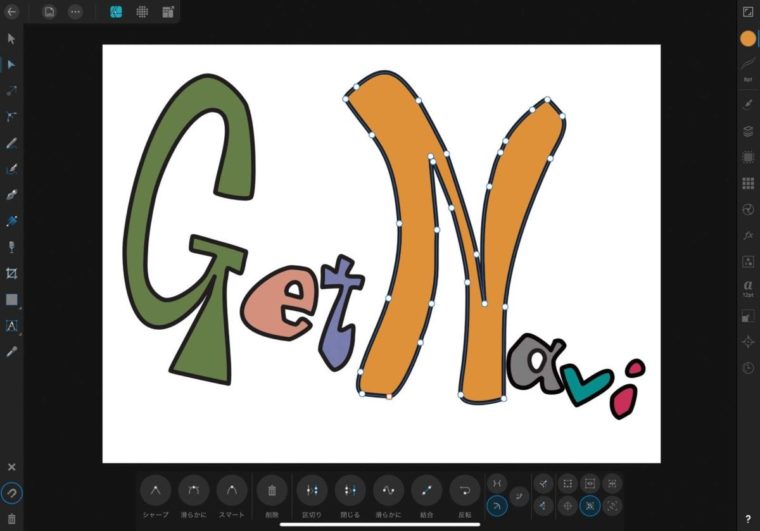
Task: Tap the 滑らかに button next to シャープ
Action: [x=193, y=491]
